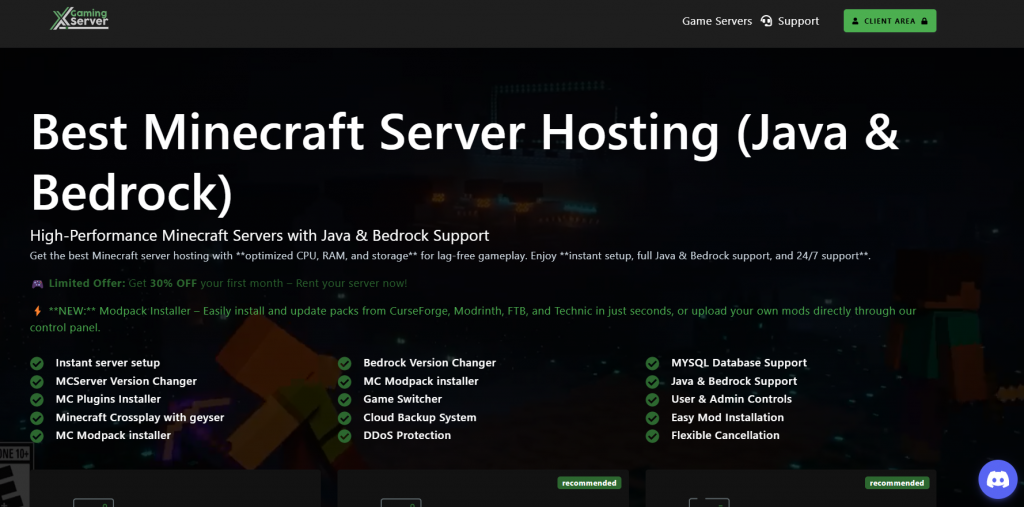
Task: Click the checkmark beside Bedrock Version Changer
Action: coord(345,363)
